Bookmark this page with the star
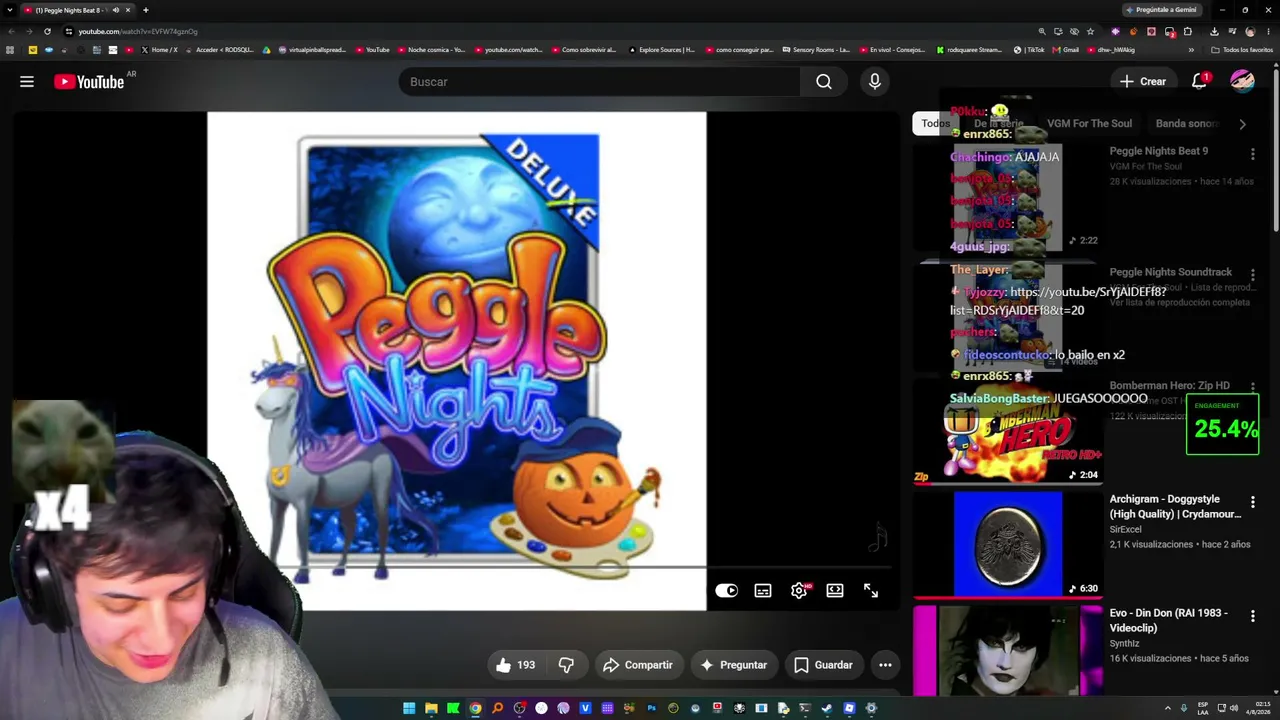Viewport: 1280px width, 720px height. pos(1090,31)
